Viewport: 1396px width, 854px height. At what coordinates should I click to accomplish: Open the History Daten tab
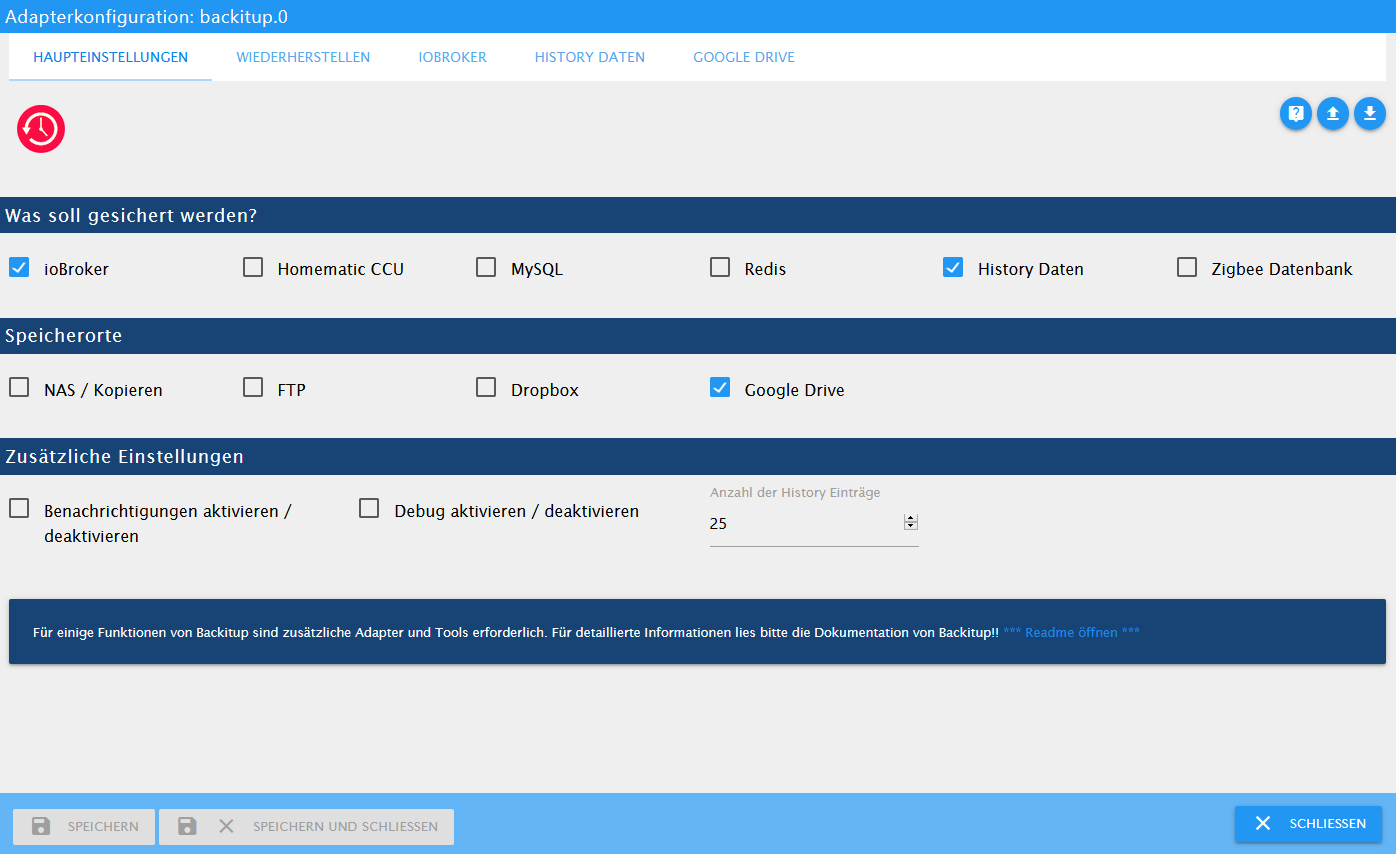coord(589,57)
